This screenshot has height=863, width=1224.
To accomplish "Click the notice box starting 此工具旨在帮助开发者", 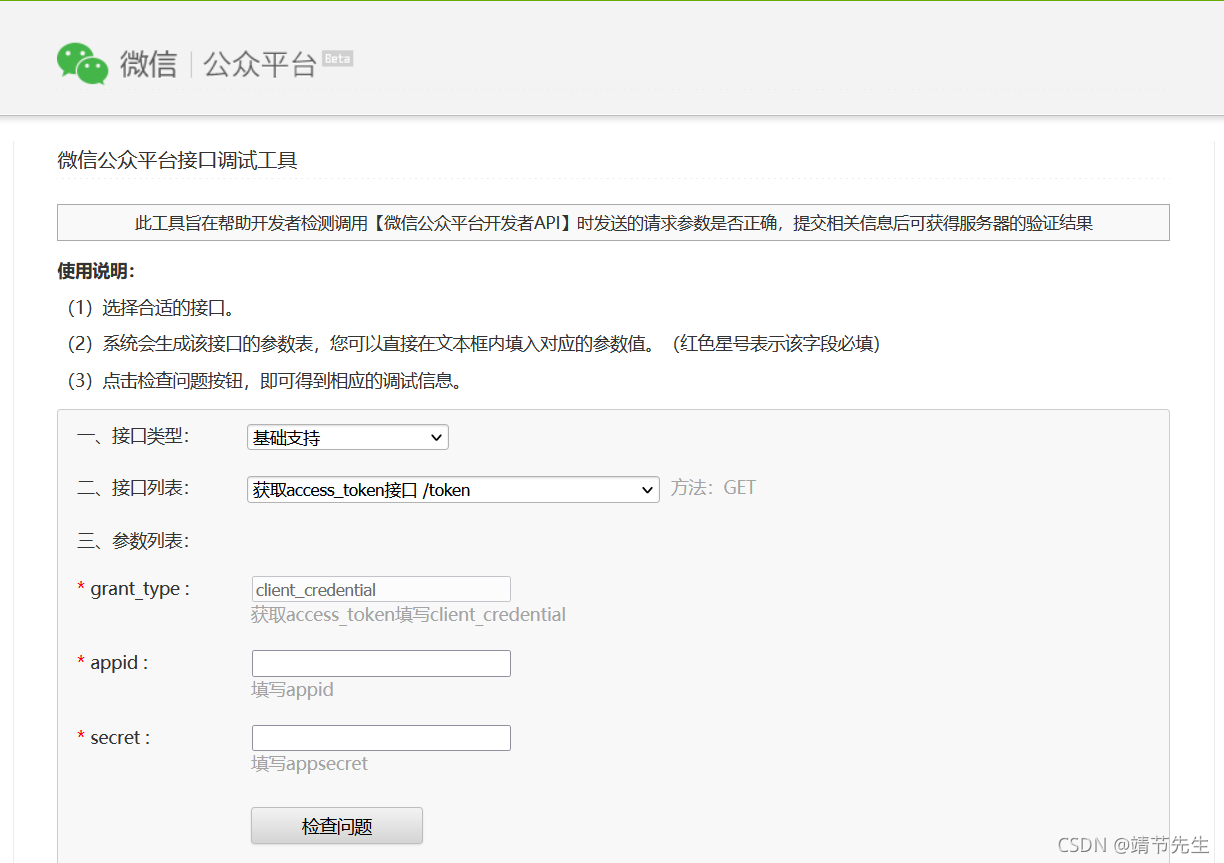I will [x=613, y=223].
